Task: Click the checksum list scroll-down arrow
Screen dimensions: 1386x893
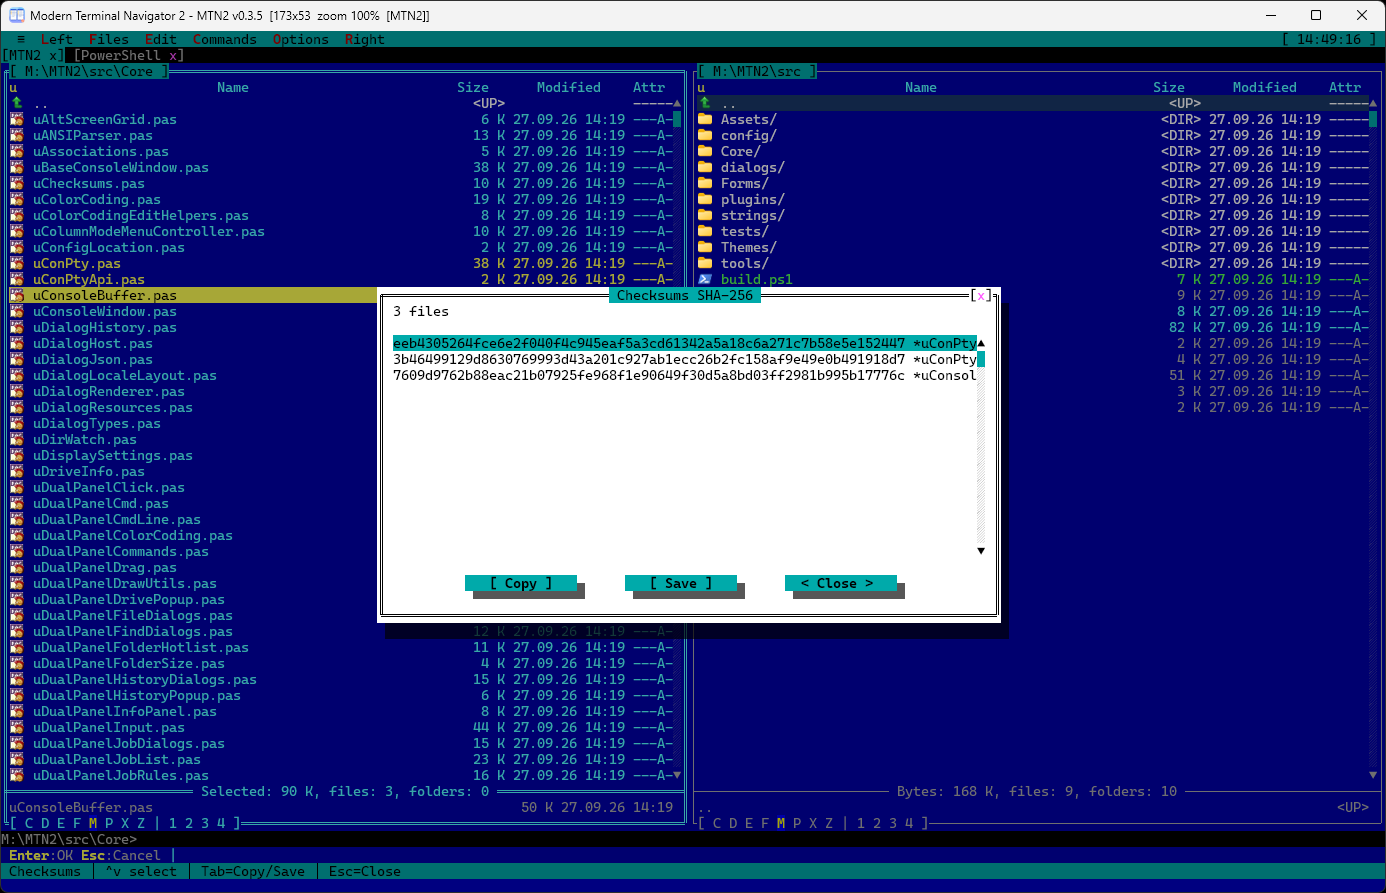Action: [x=981, y=551]
